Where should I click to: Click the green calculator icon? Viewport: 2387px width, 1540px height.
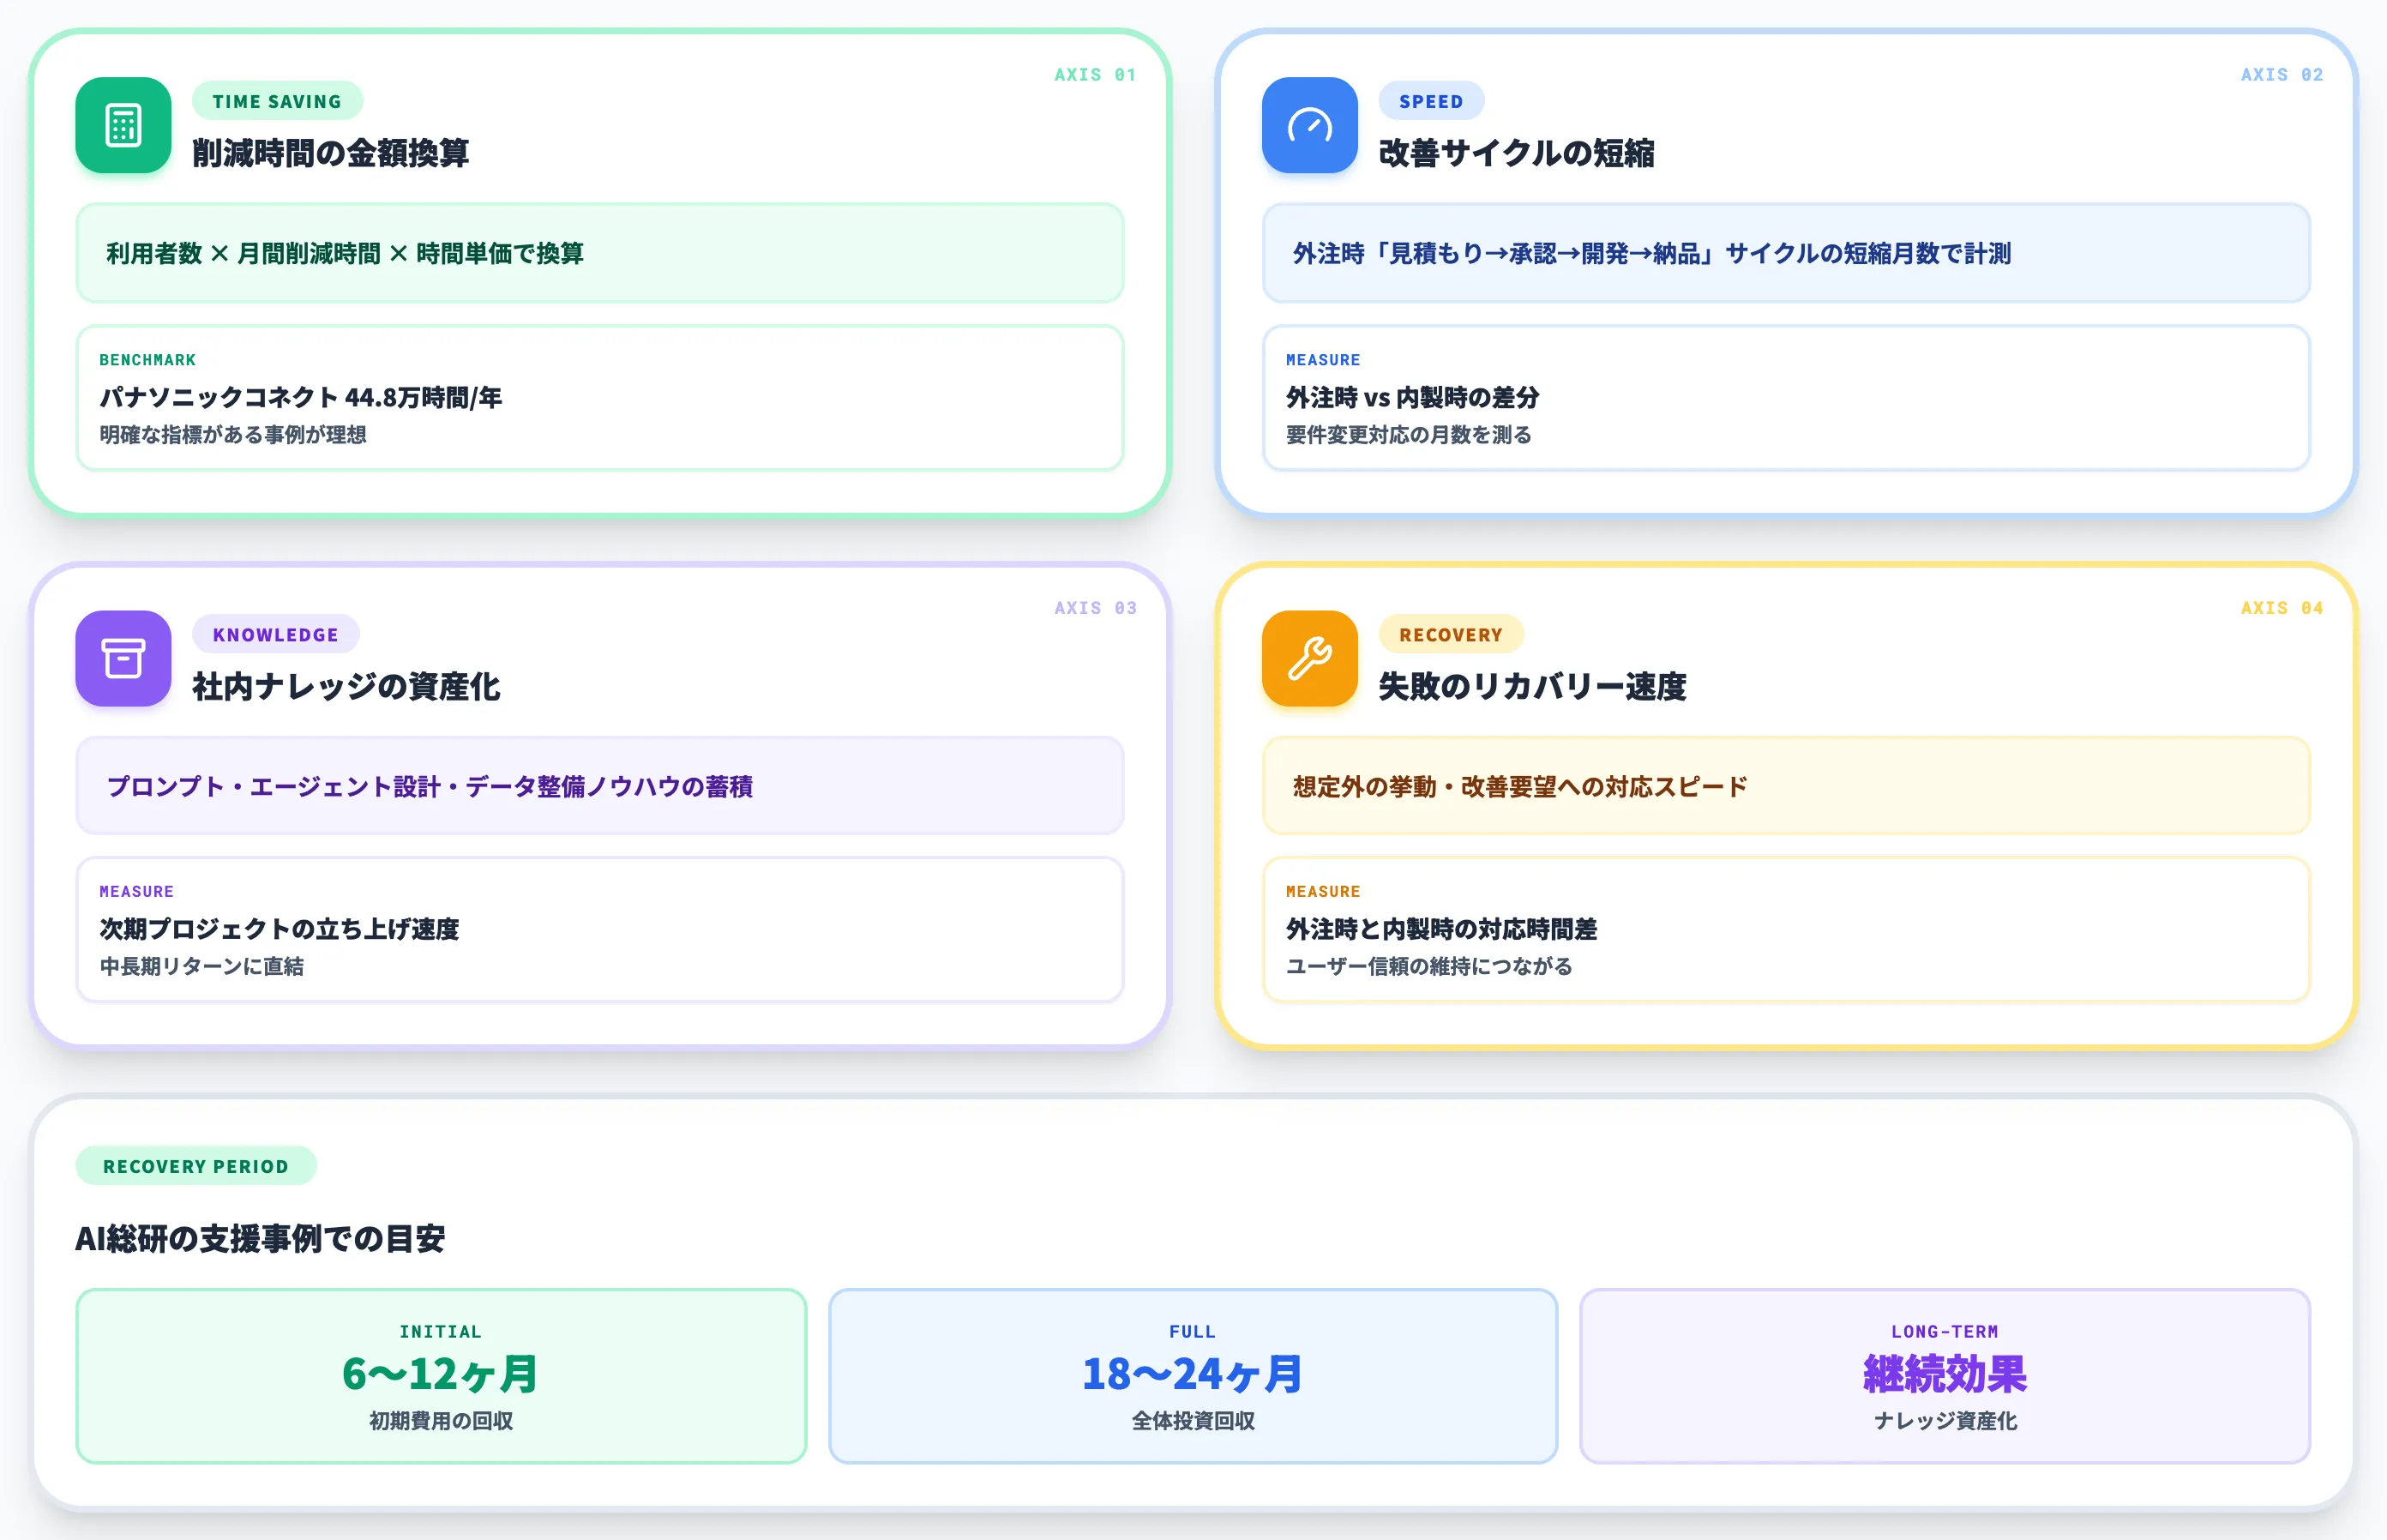click(123, 125)
